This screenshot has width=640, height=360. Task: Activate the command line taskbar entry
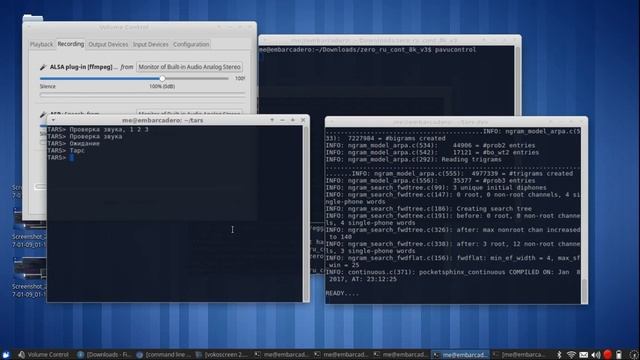[x=163, y=355]
